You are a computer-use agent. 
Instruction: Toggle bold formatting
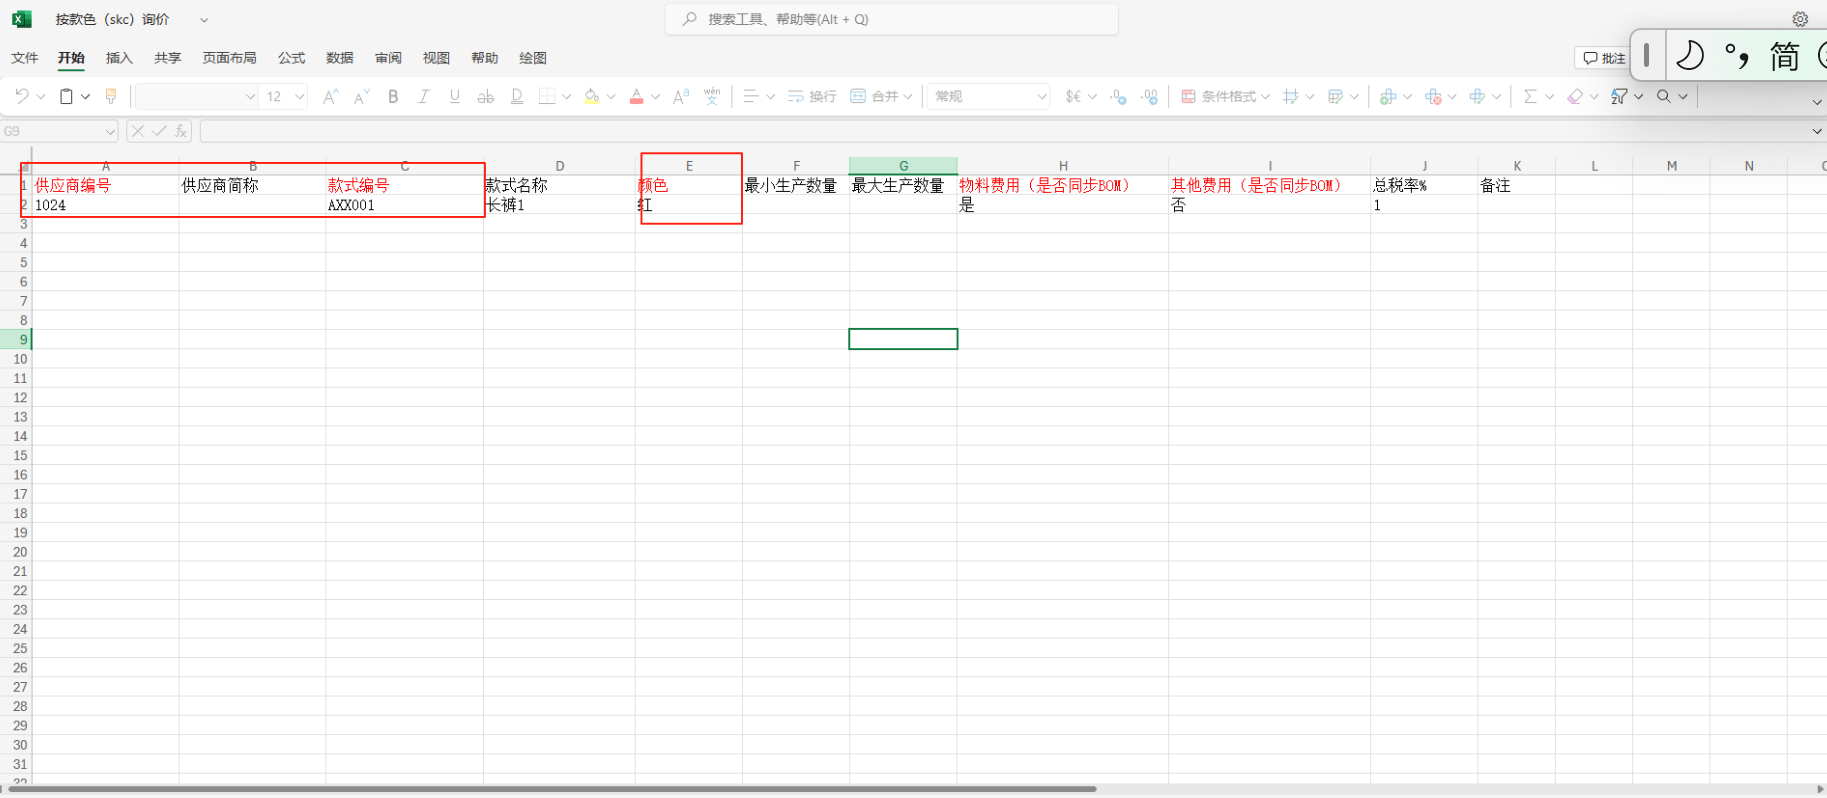(x=393, y=96)
